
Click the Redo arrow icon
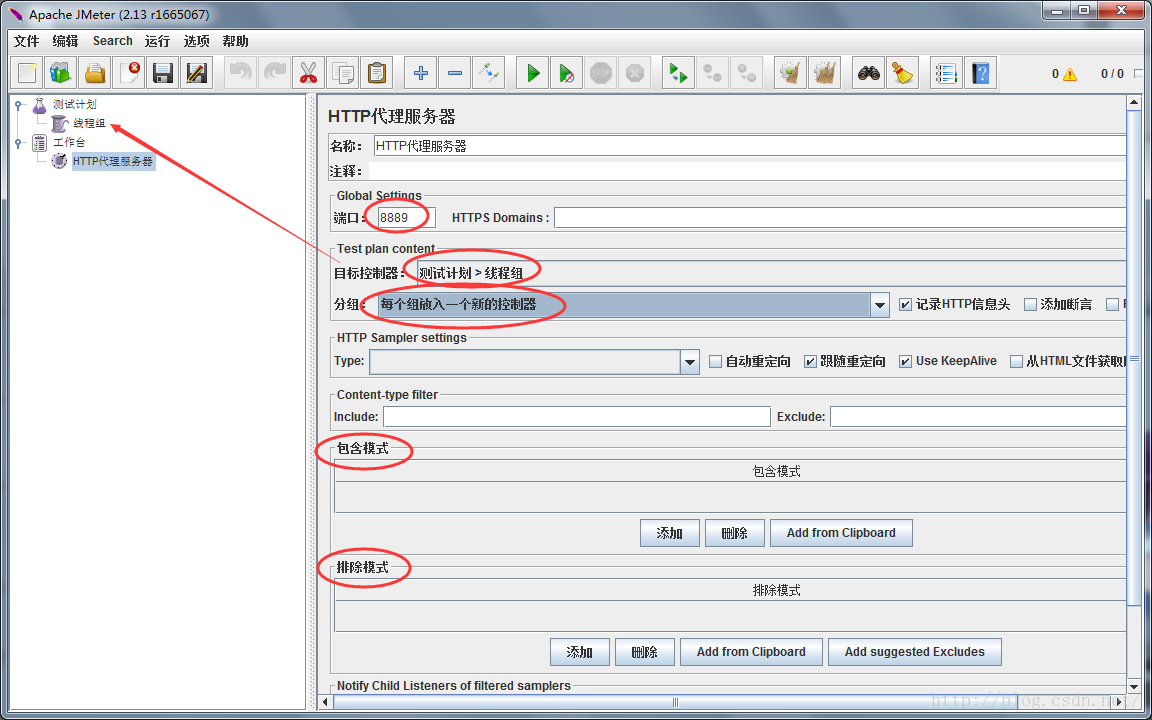click(x=274, y=73)
